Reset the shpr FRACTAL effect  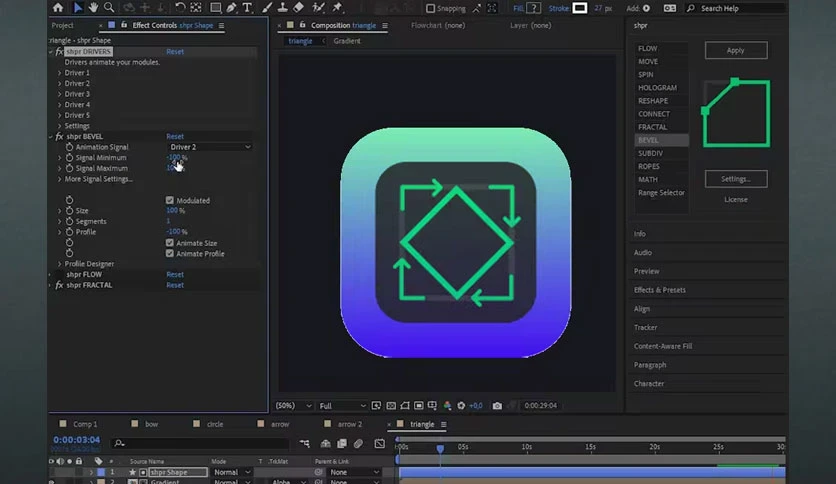point(175,285)
